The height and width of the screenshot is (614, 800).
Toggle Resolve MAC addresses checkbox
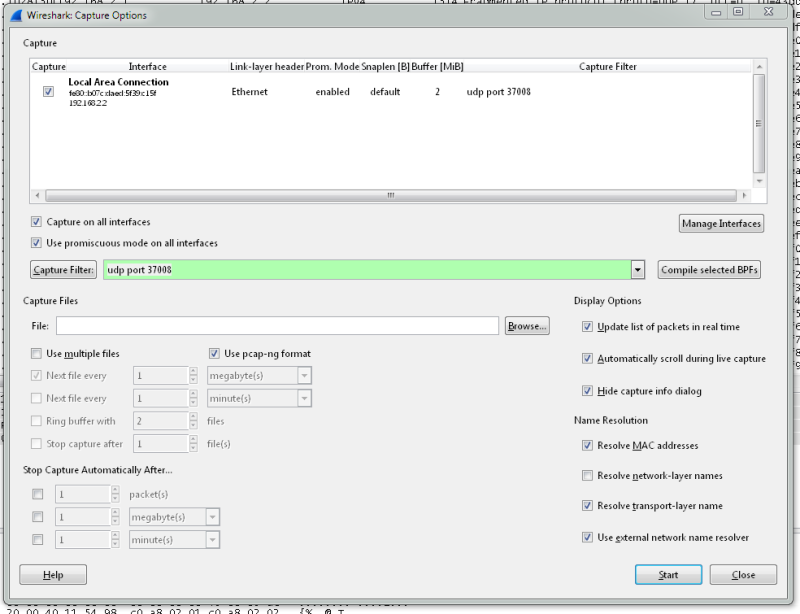(x=587, y=446)
